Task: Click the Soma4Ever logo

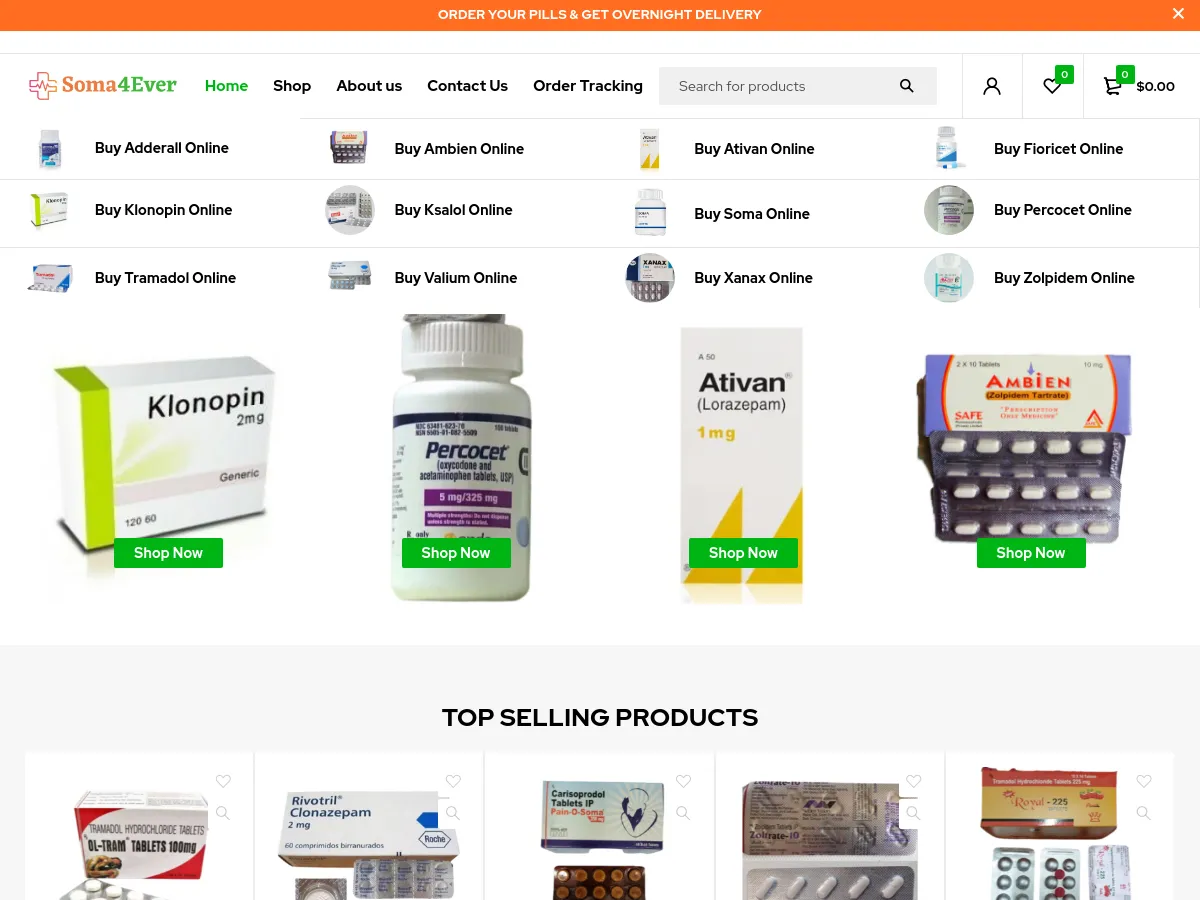Action: pyautogui.click(x=102, y=85)
